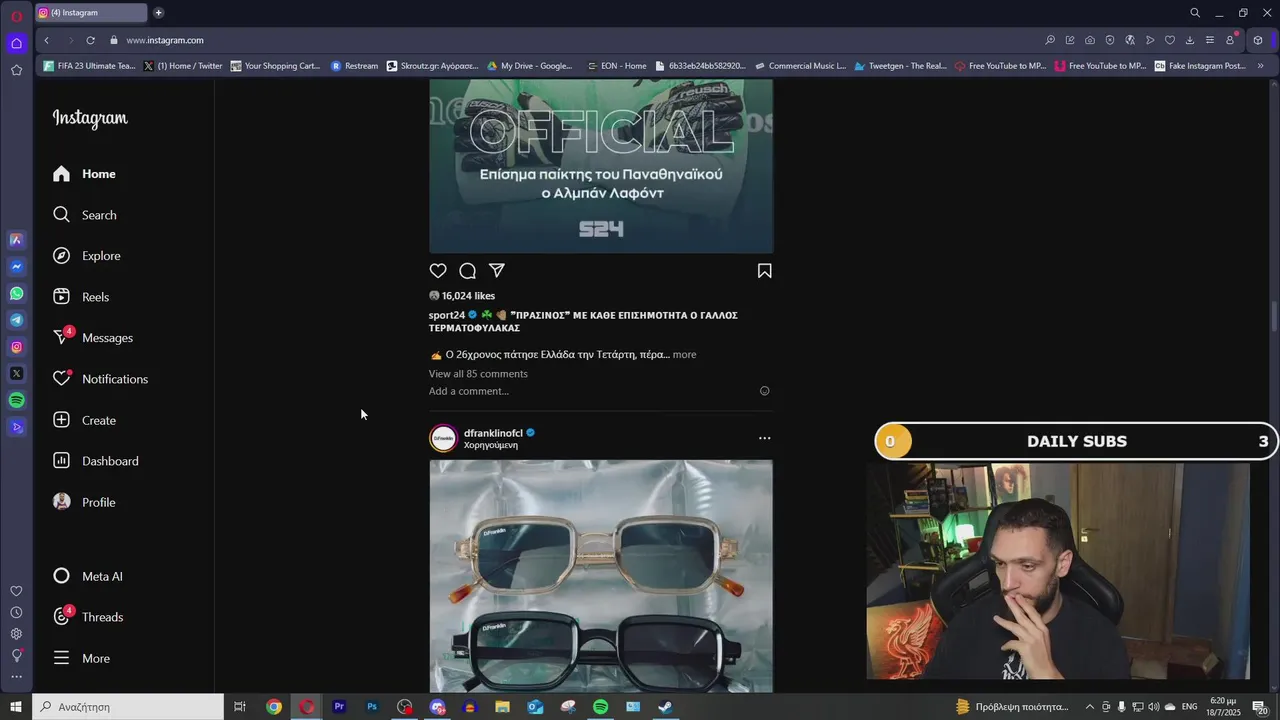
Task: Share the sport24 post via paper plane icon
Action: 497,271
